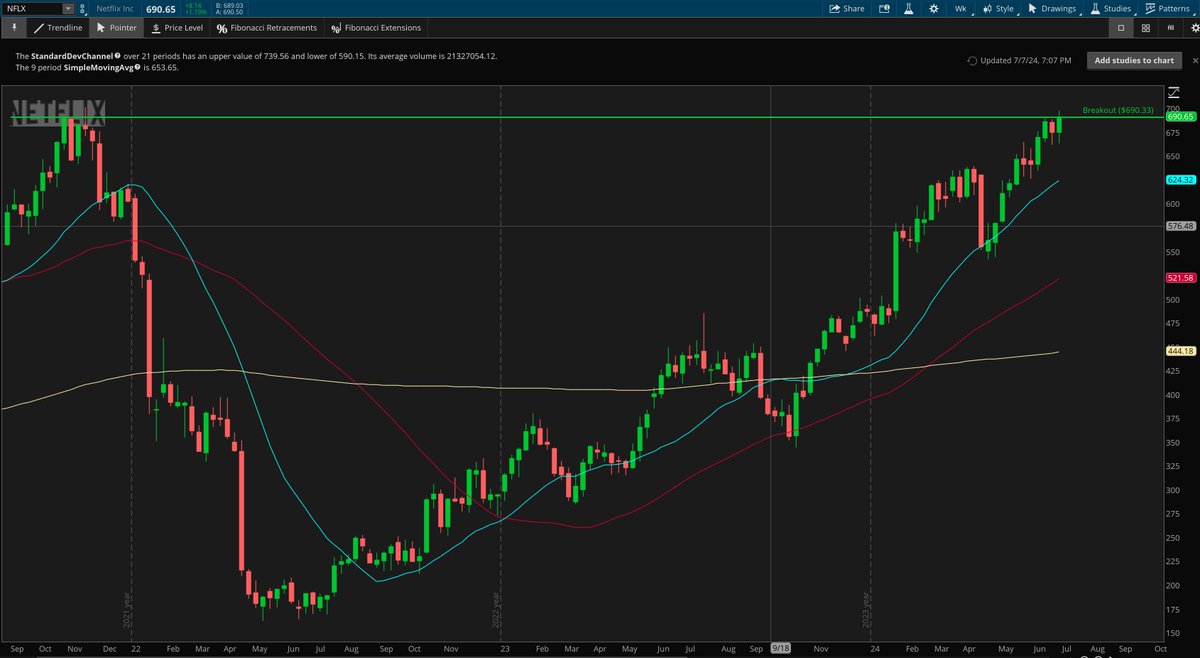Open the Patterns dropdown menu
This screenshot has height=658, width=1200.
pos(1169,8)
